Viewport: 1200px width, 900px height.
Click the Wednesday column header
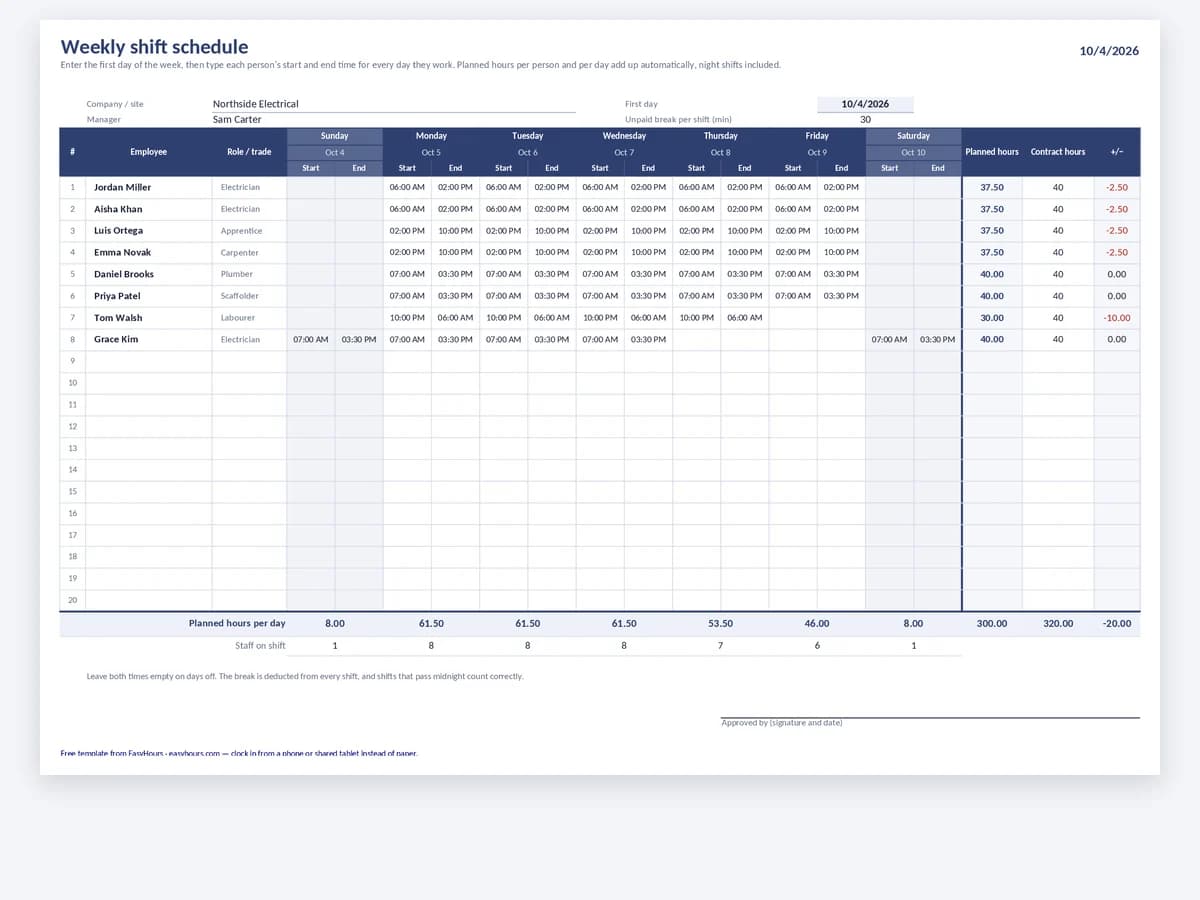point(624,136)
